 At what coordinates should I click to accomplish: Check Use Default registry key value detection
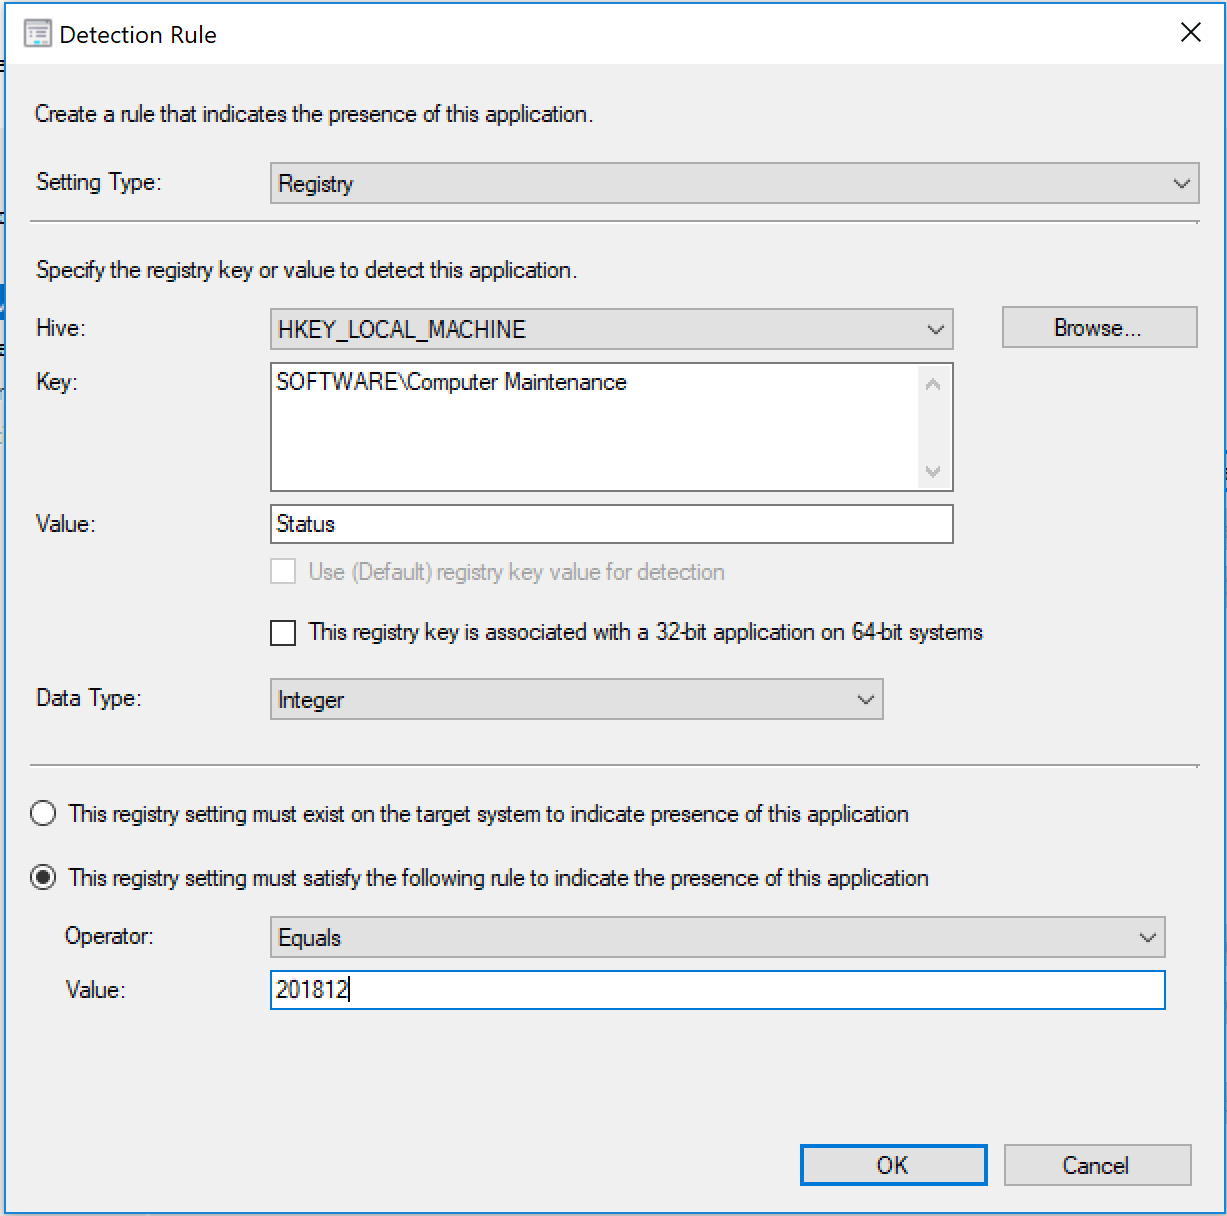(283, 571)
